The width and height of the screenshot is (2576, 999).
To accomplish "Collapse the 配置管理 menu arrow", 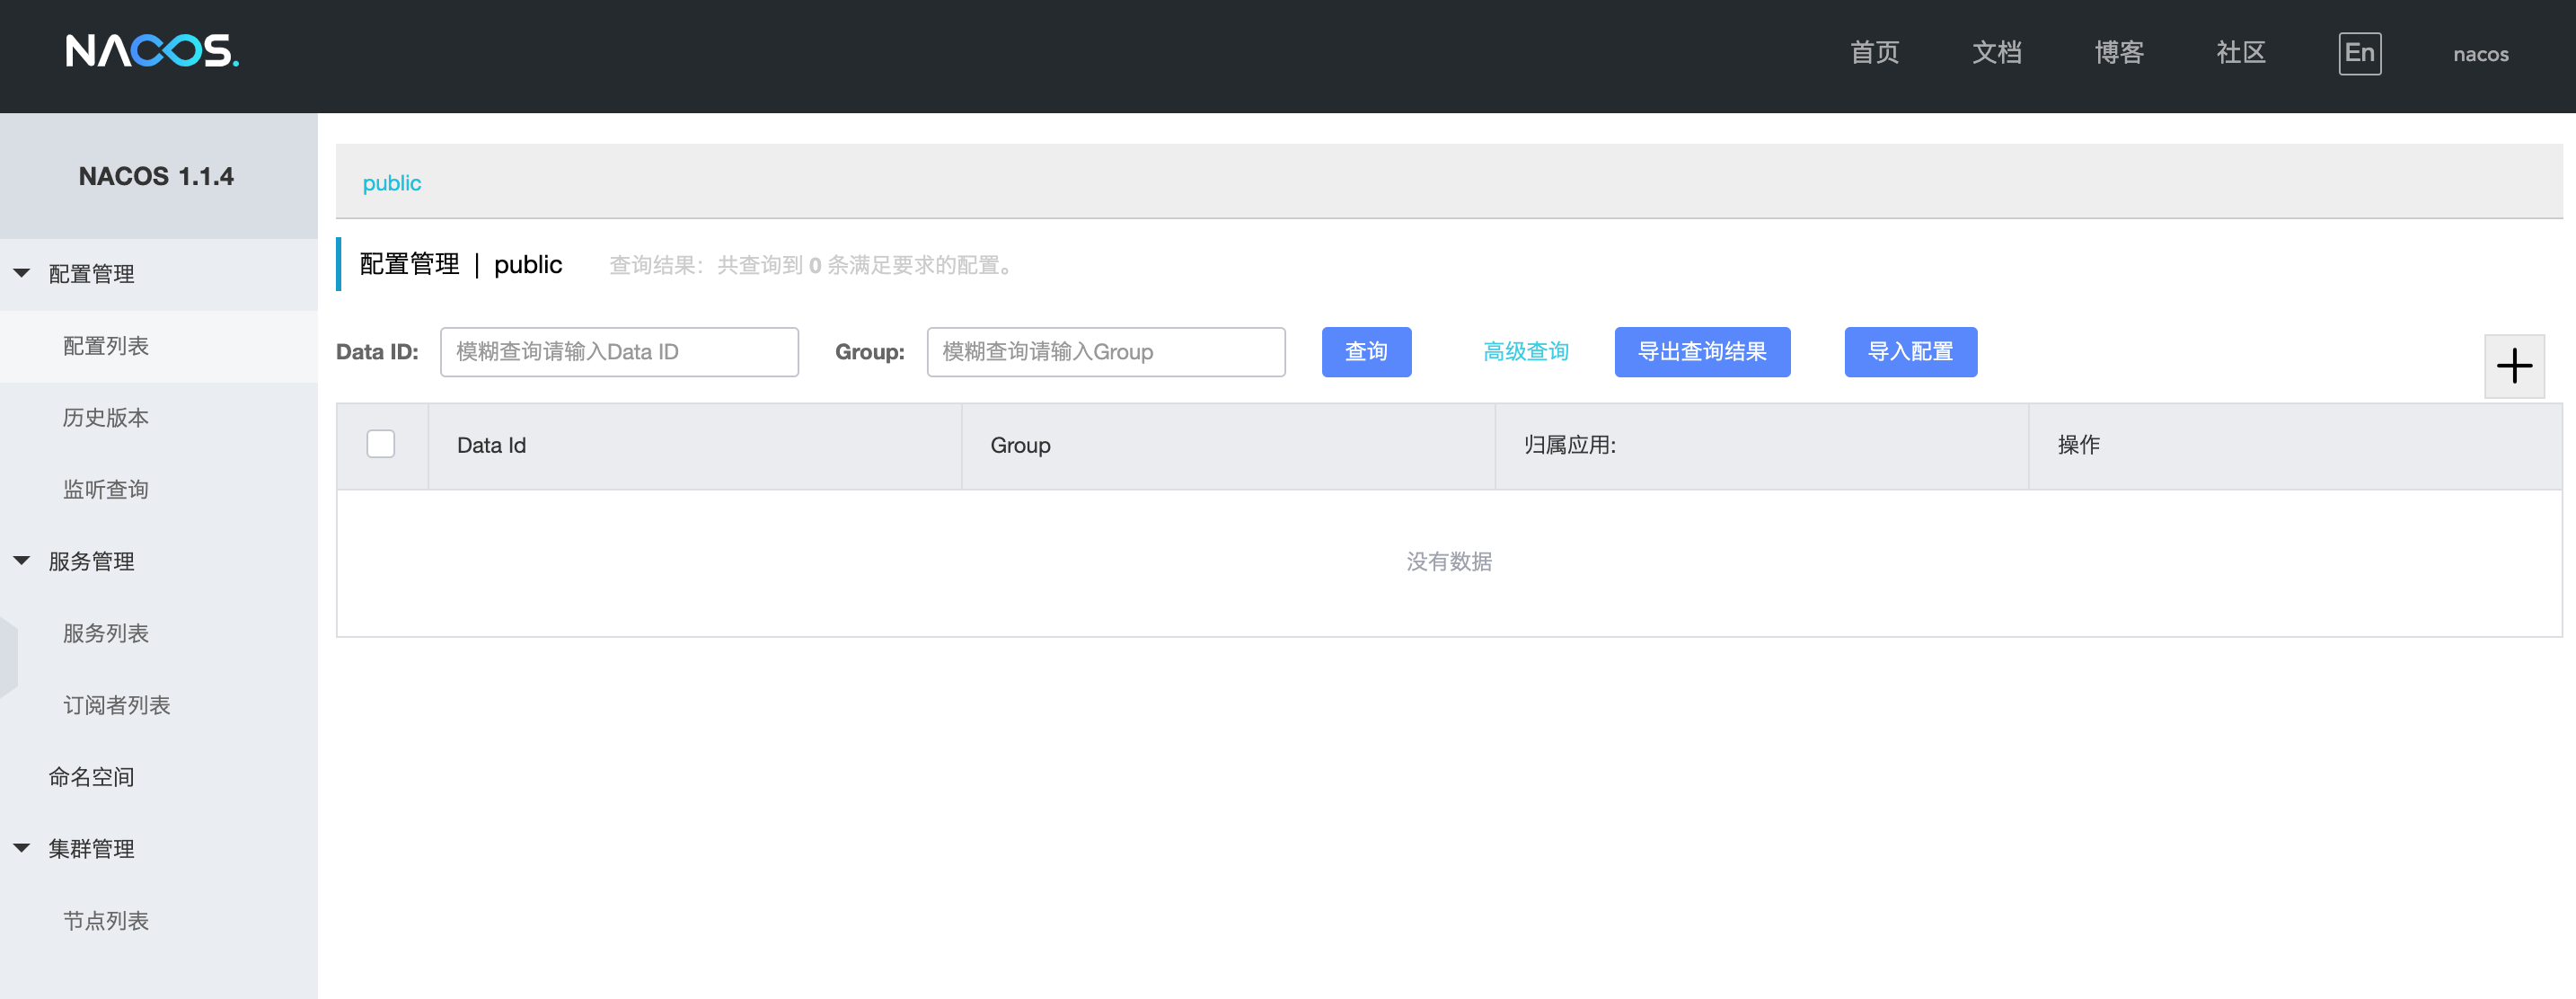I will pyautogui.click(x=22, y=273).
